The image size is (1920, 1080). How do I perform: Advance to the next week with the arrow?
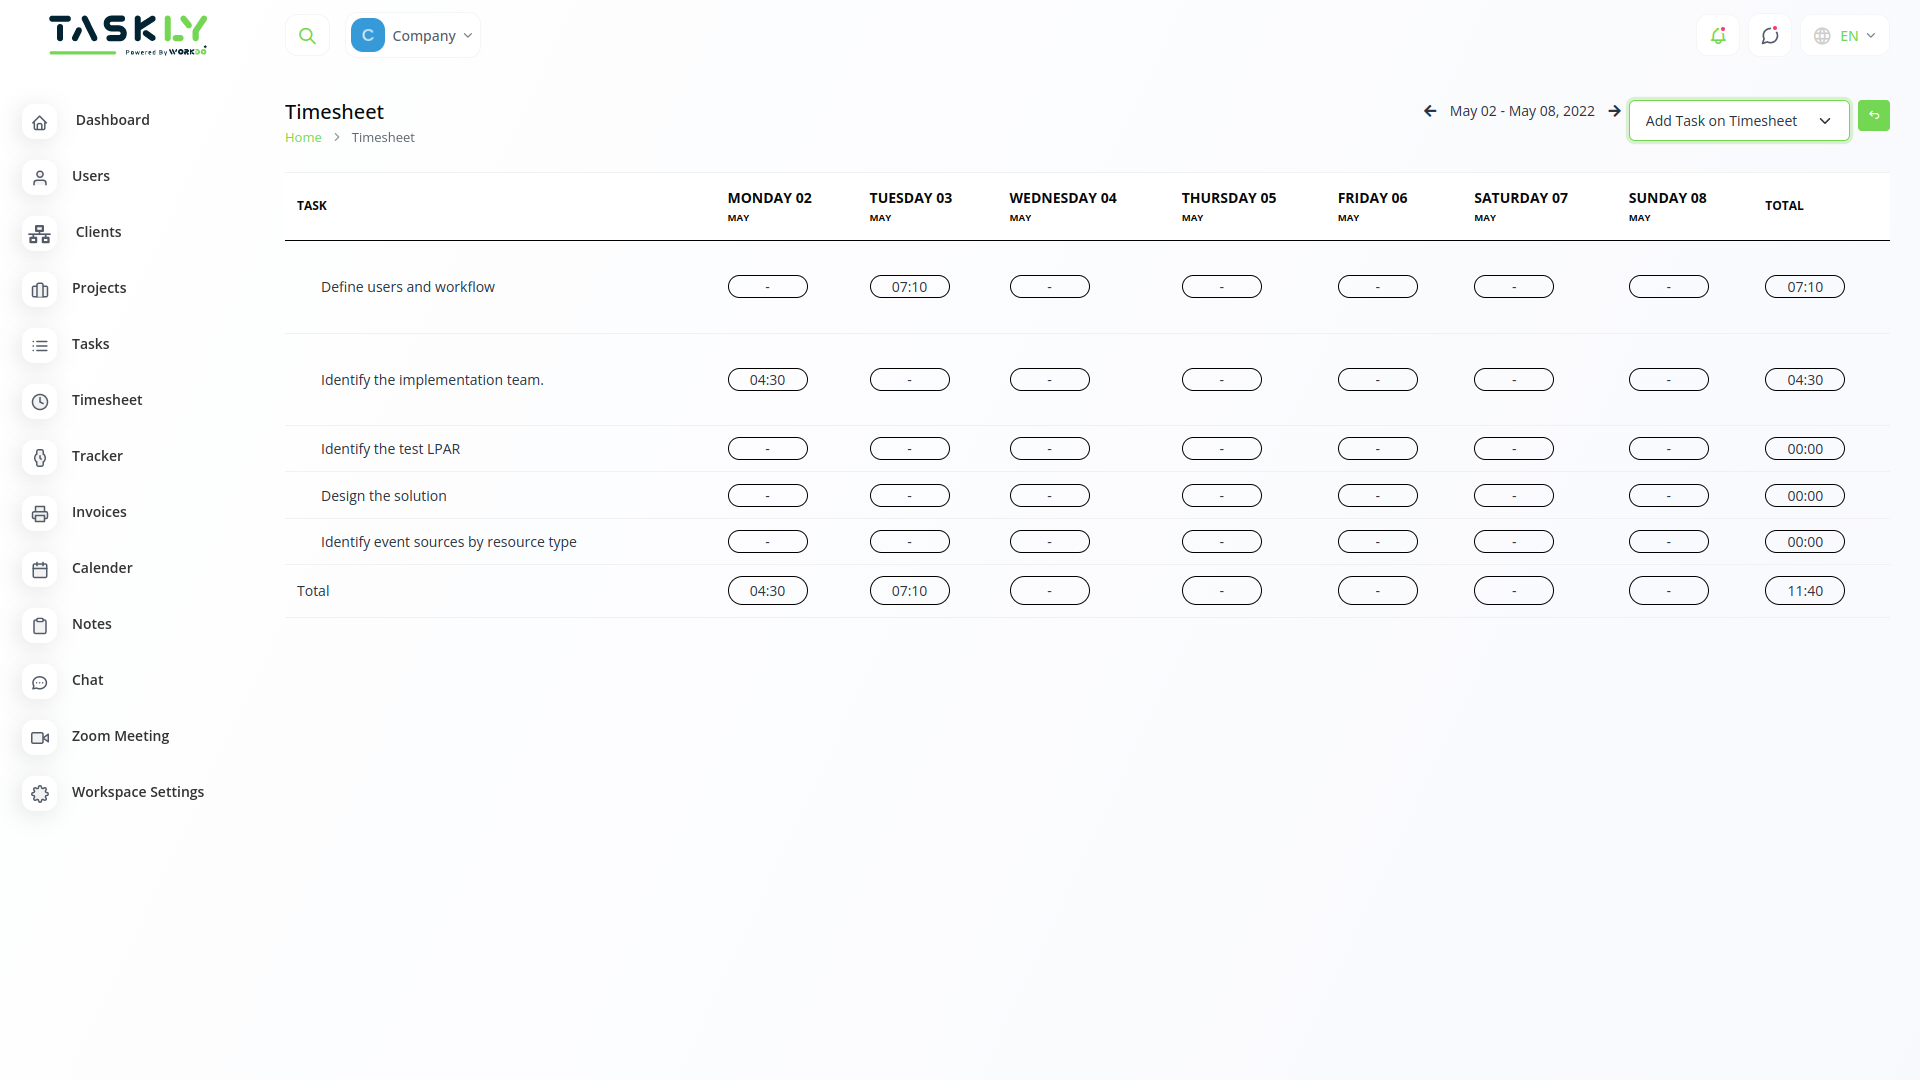(x=1615, y=111)
